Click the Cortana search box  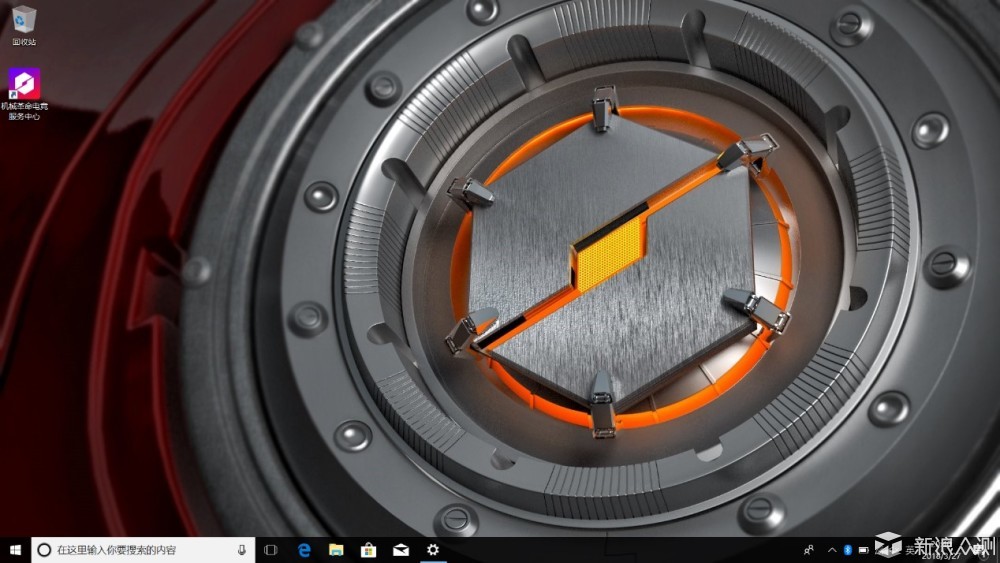click(x=143, y=550)
